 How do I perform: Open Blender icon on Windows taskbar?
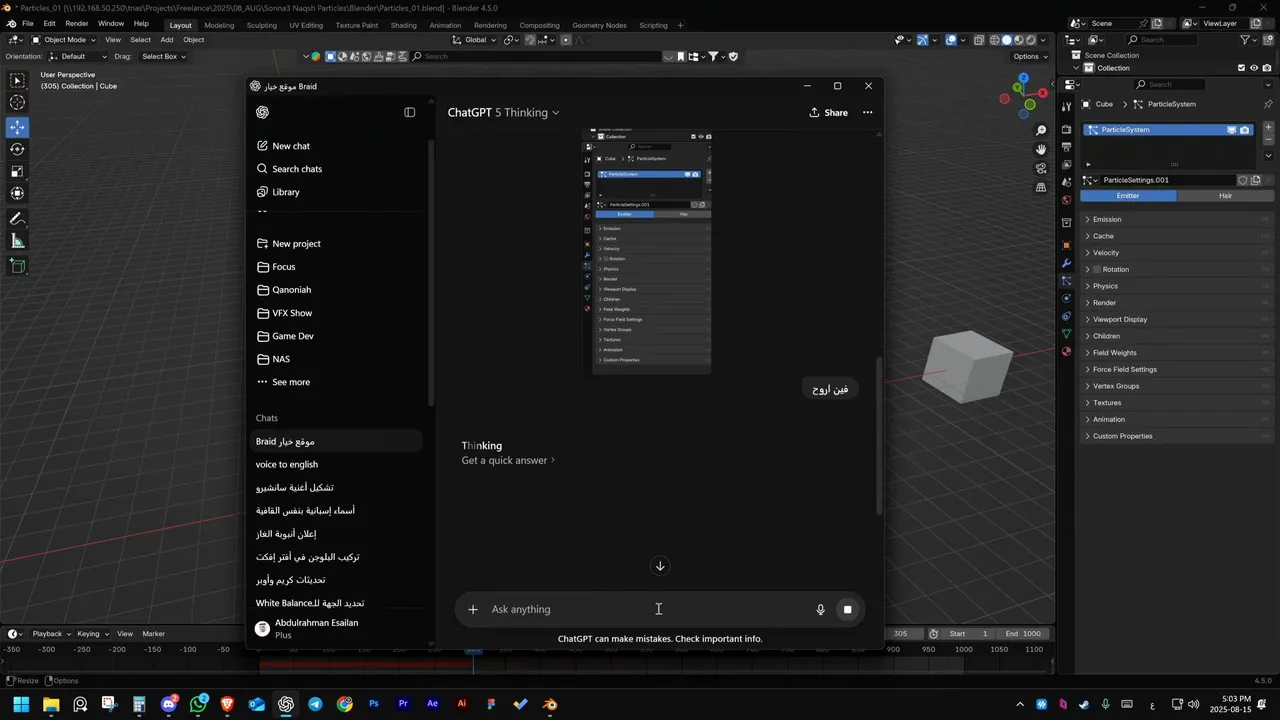[549, 704]
